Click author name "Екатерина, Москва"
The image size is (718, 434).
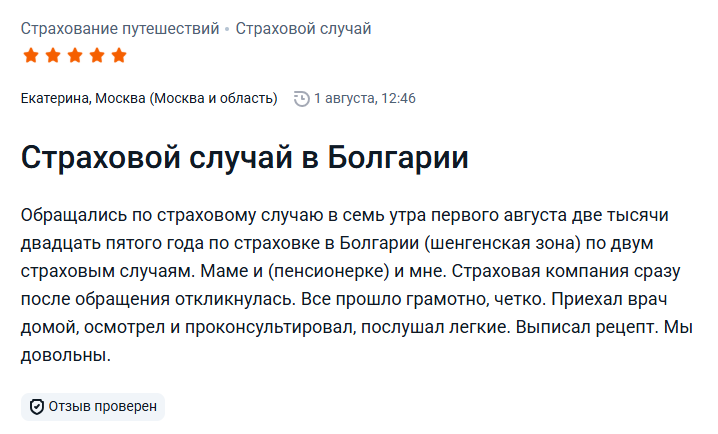point(82,98)
